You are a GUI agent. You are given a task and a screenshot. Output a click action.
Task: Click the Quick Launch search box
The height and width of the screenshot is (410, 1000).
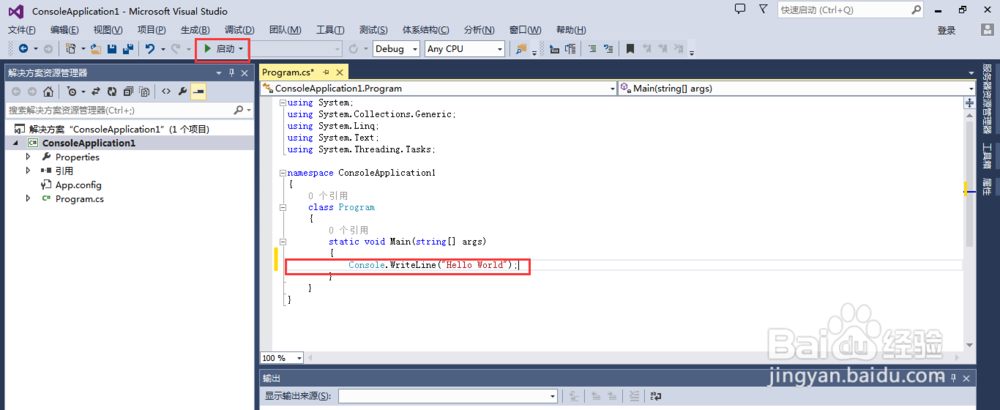pyautogui.click(x=850, y=10)
